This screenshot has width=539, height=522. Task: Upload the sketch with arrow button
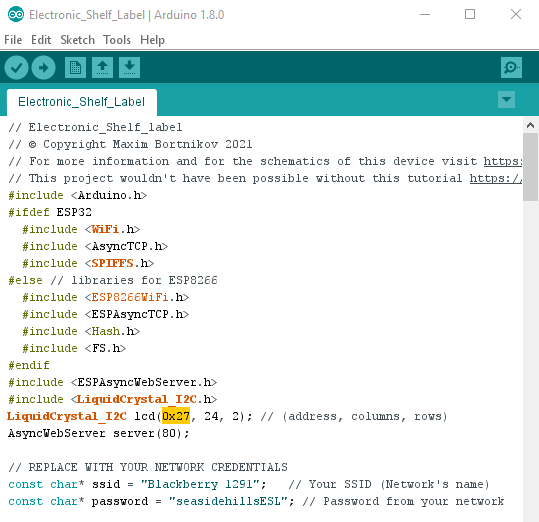(x=43, y=68)
